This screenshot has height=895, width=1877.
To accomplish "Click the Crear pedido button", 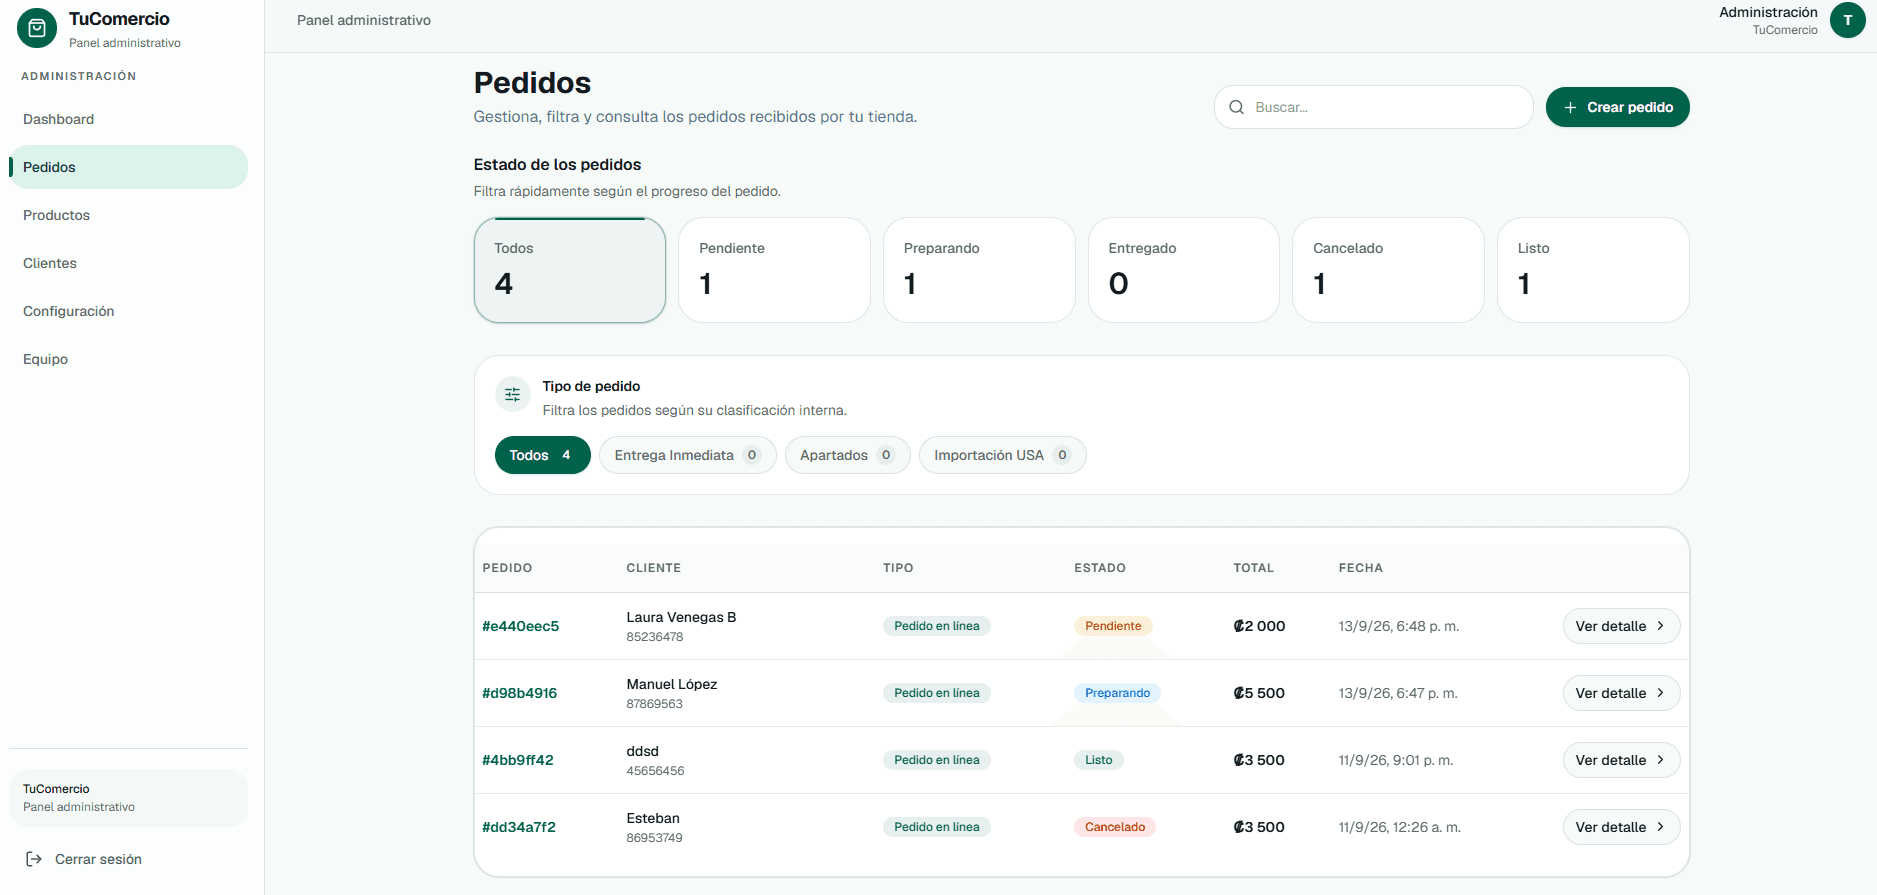I will coord(1617,107).
